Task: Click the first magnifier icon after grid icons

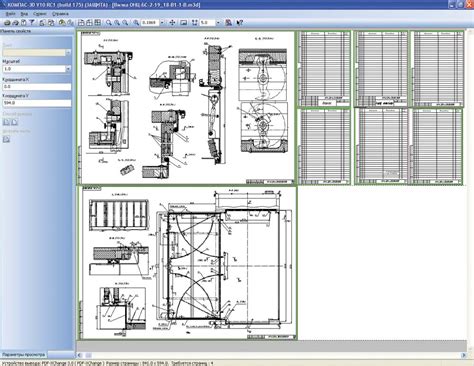Action: (109, 23)
